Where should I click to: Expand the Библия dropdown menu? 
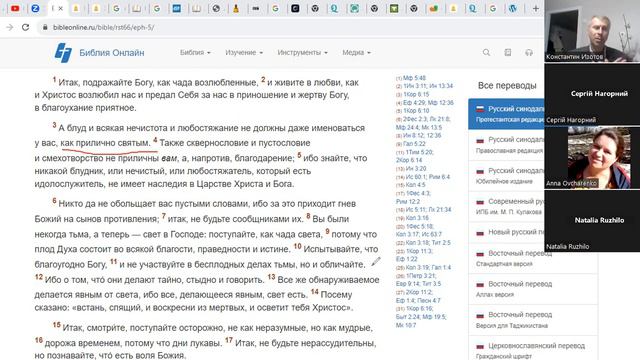coord(195,52)
